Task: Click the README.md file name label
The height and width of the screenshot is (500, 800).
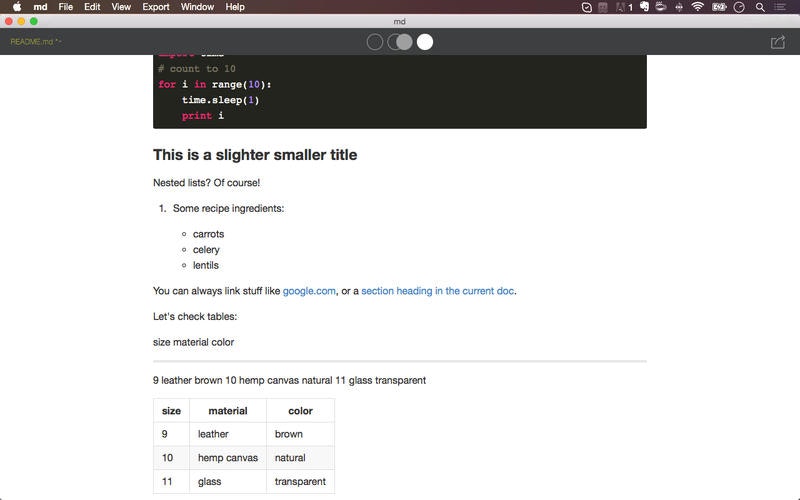Action: [x=35, y=42]
